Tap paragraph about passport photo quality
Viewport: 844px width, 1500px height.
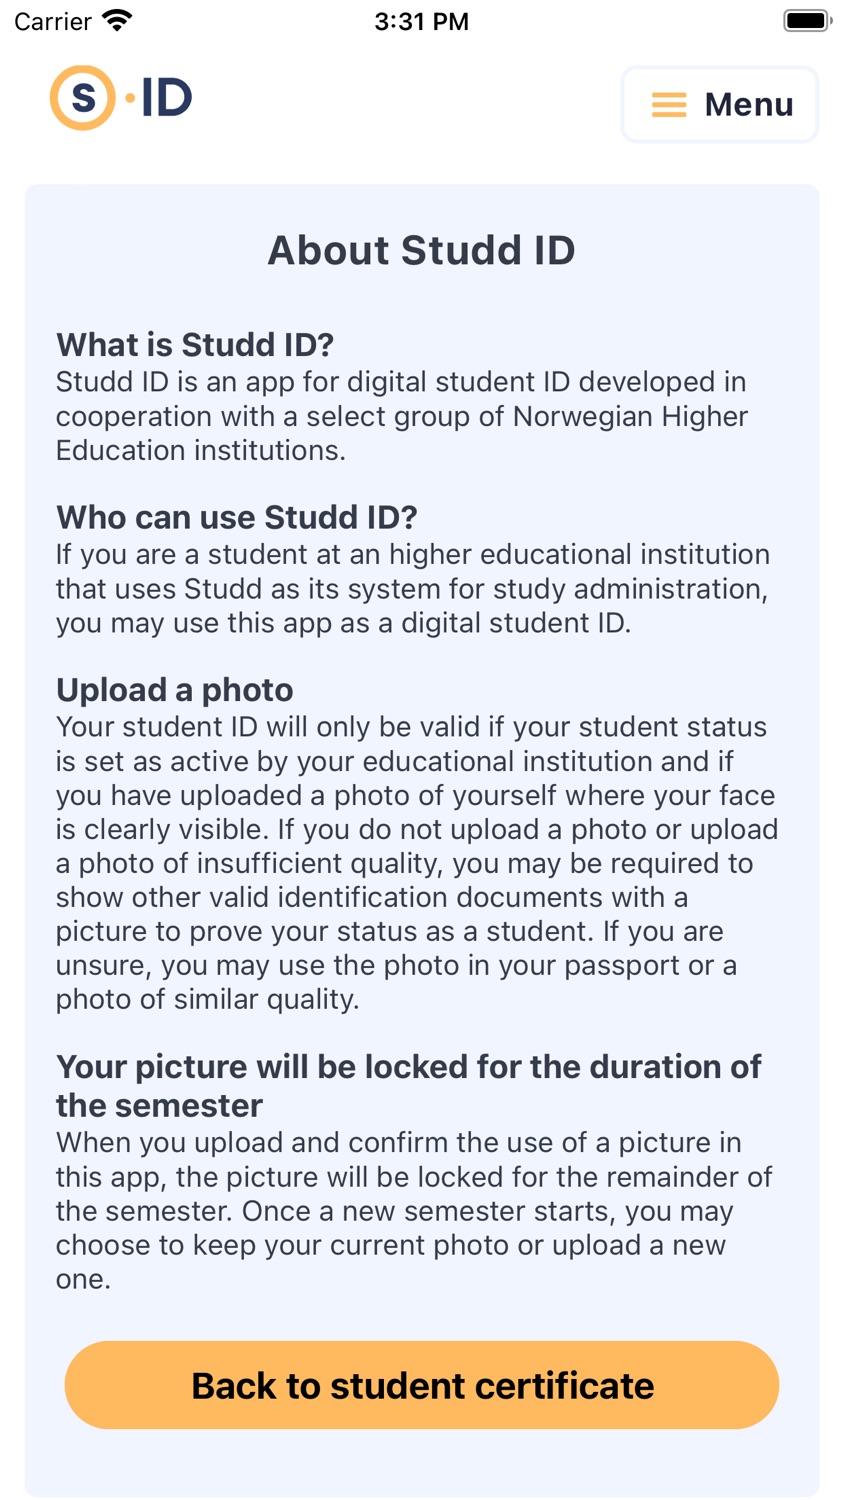click(x=417, y=863)
